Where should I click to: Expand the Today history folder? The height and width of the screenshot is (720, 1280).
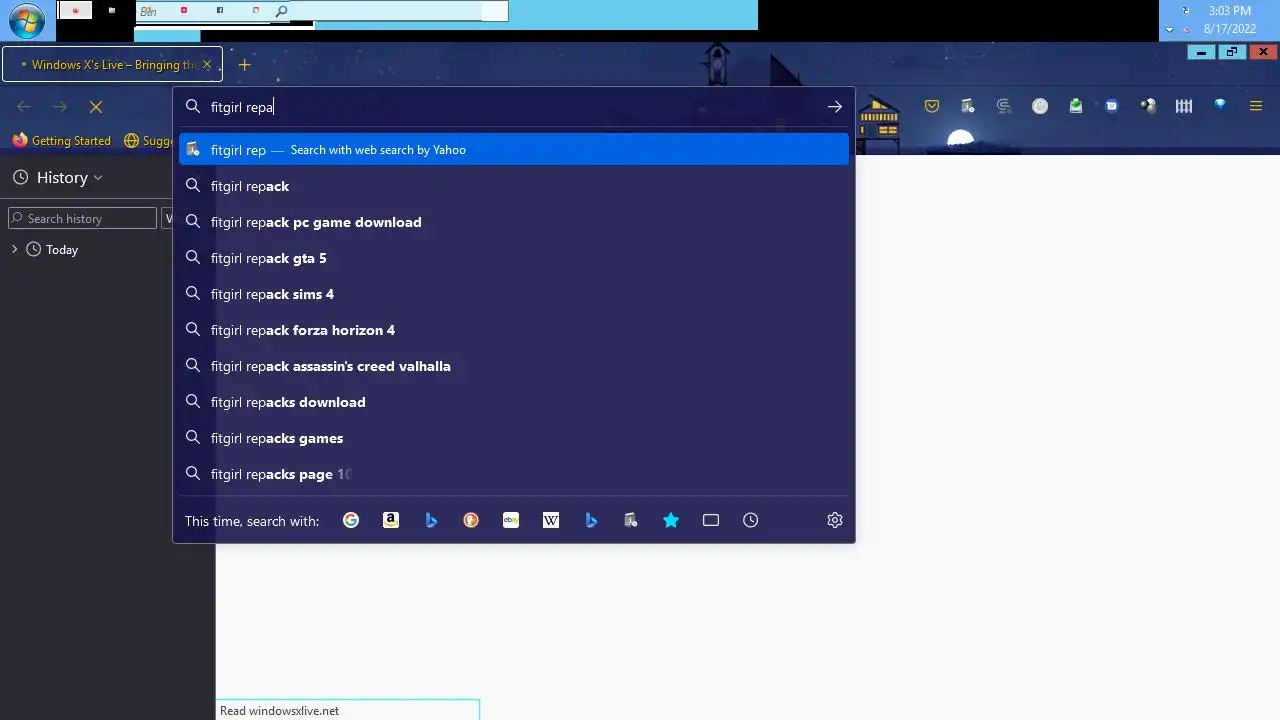pyautogui.click(x=14, y=249)
